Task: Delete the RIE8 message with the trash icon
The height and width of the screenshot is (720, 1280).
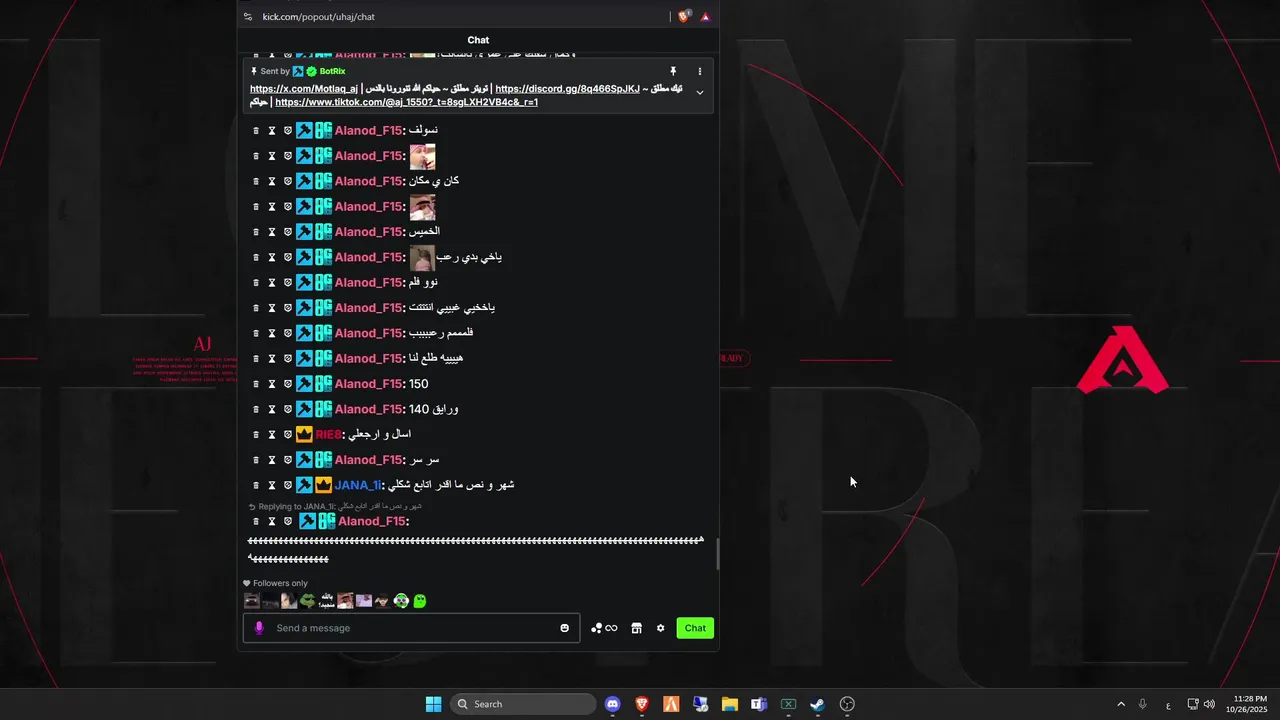Action: click(256, 434)
